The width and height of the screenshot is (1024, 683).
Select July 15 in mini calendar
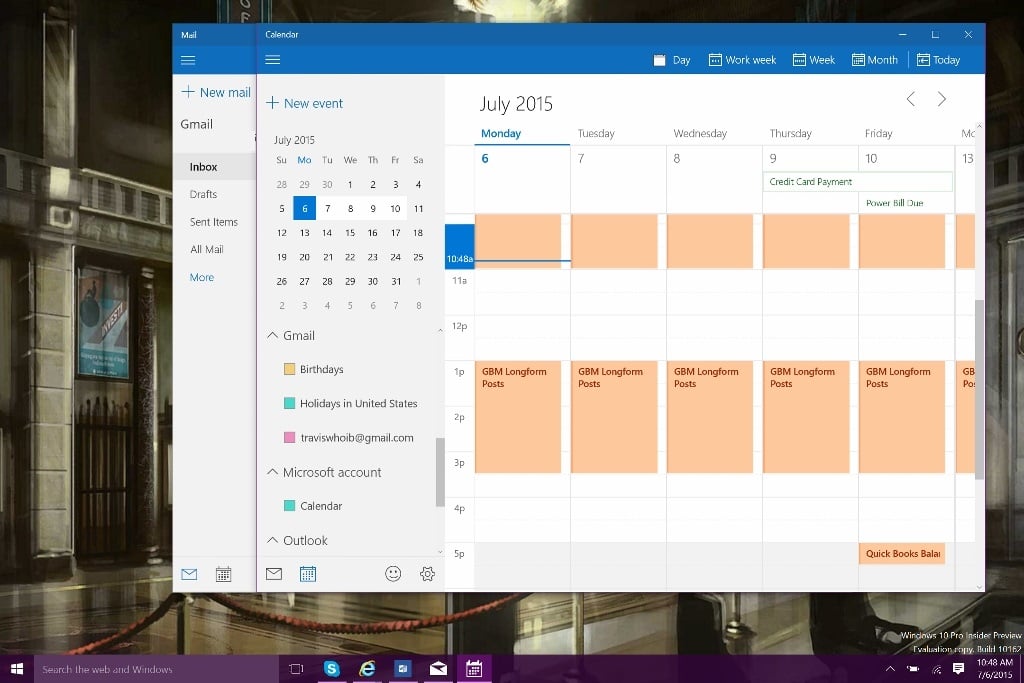pyautogui.click(x=350, y=232)
